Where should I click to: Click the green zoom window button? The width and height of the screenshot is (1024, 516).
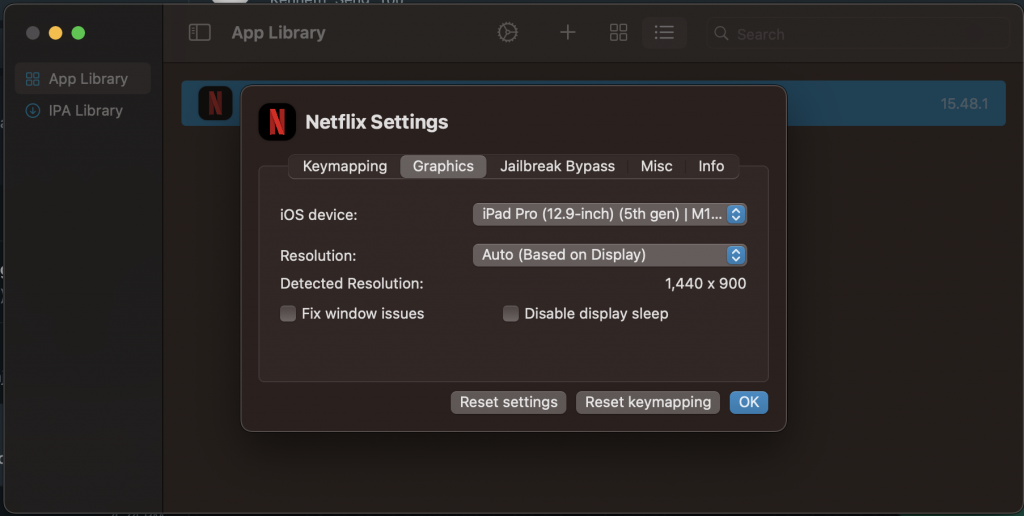coord(78,33)
